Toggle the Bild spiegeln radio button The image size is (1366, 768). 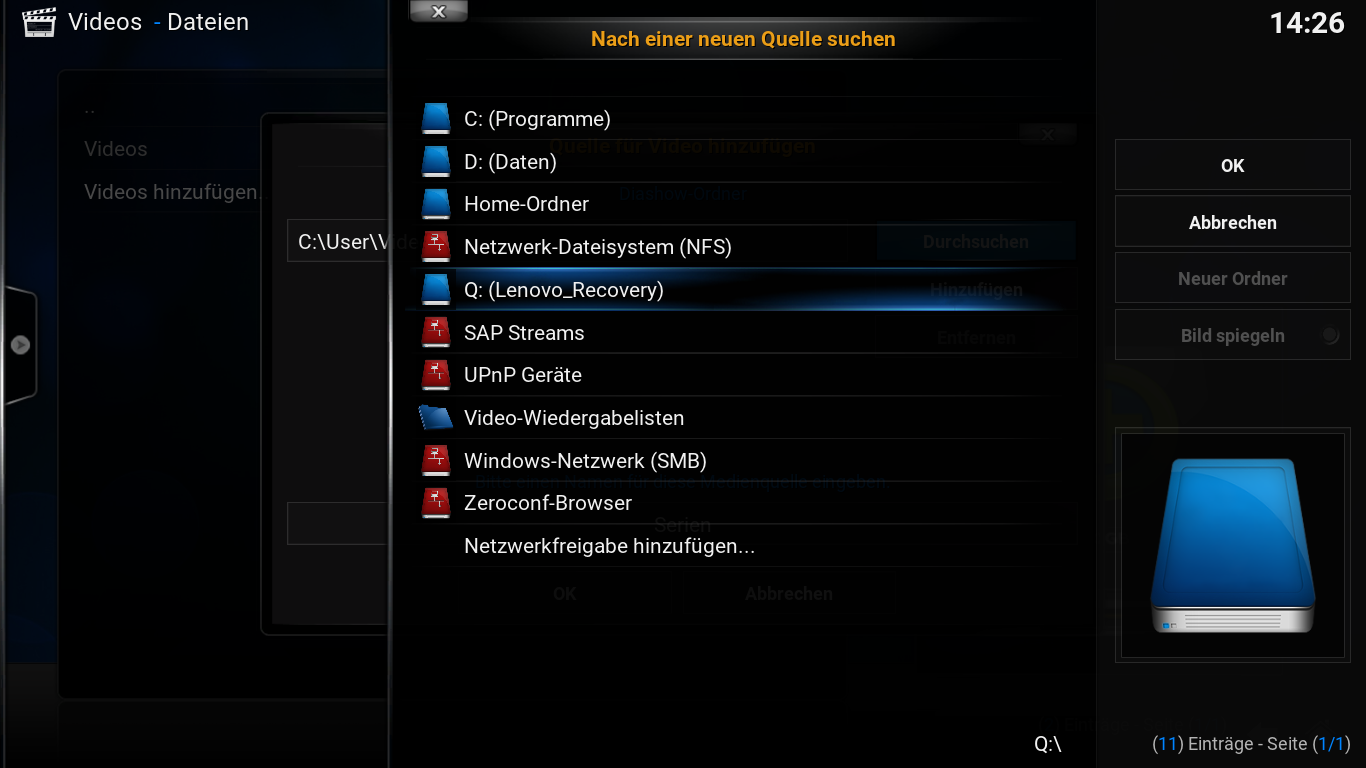(1330, 336)
